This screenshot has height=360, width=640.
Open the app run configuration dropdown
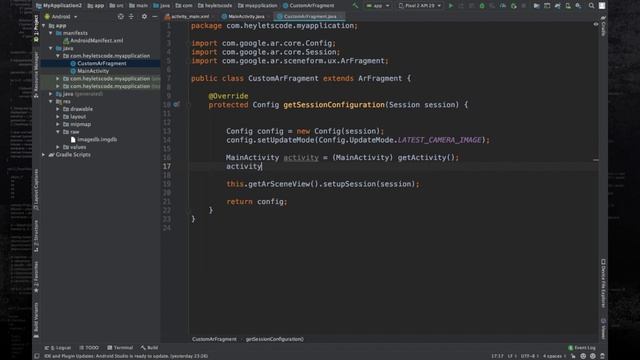click(378, 6)
